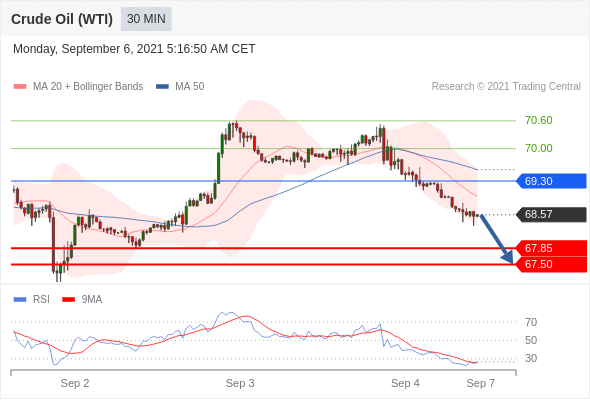The width and height of the screenshot is (590, 400).
Task: Select the black 68.57 current price tag
Action: point(551,214)
